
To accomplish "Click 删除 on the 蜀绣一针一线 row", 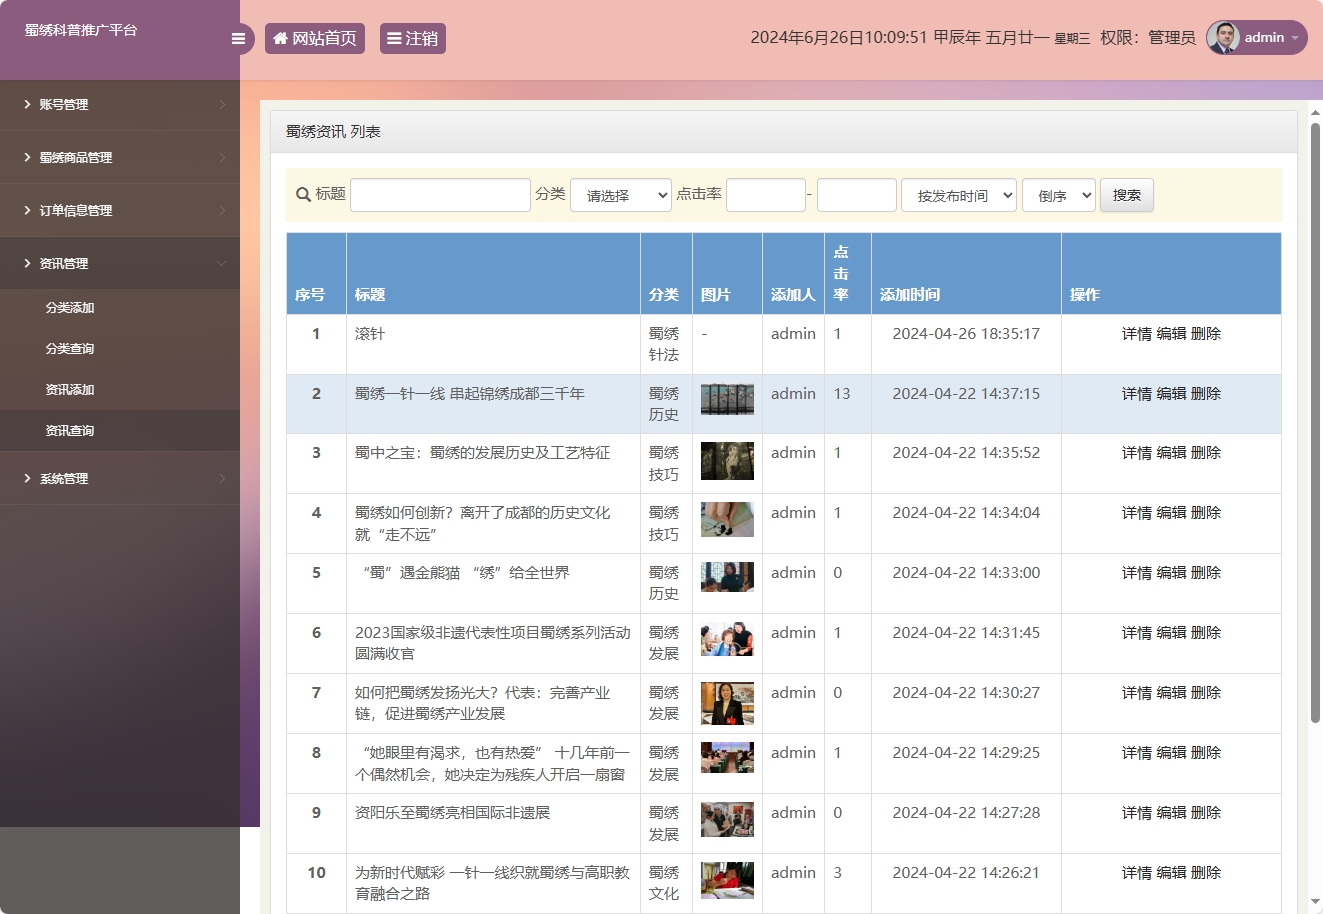I will tap(1208, 393).
